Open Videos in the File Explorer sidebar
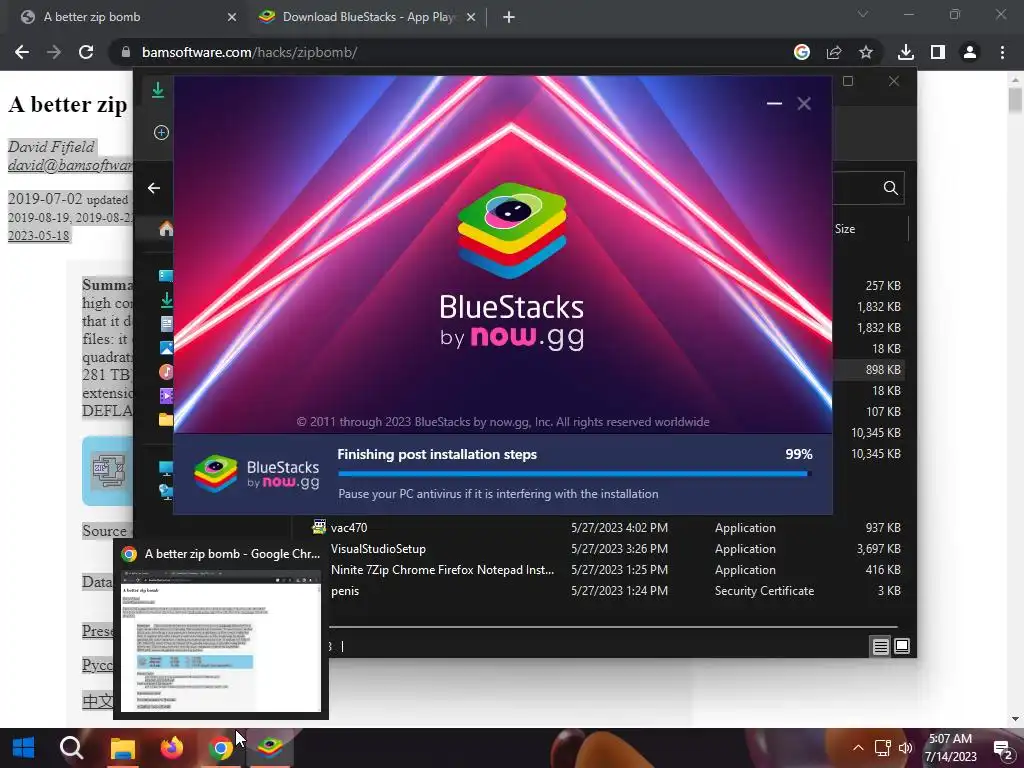The height and width of the screenshot is (768, 1024). [x=166, y=395]
